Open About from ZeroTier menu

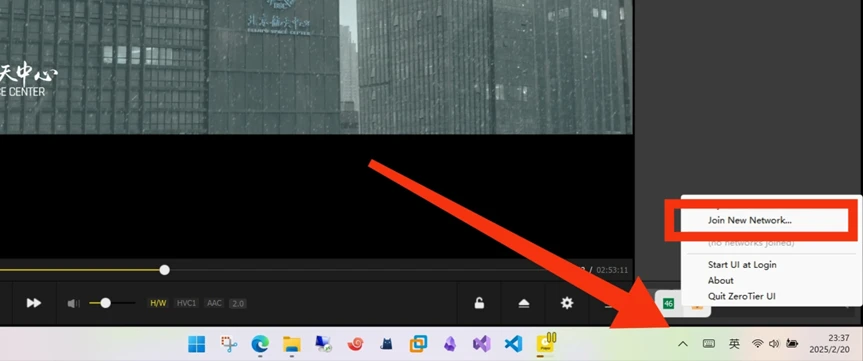click(x=720, y=281)
